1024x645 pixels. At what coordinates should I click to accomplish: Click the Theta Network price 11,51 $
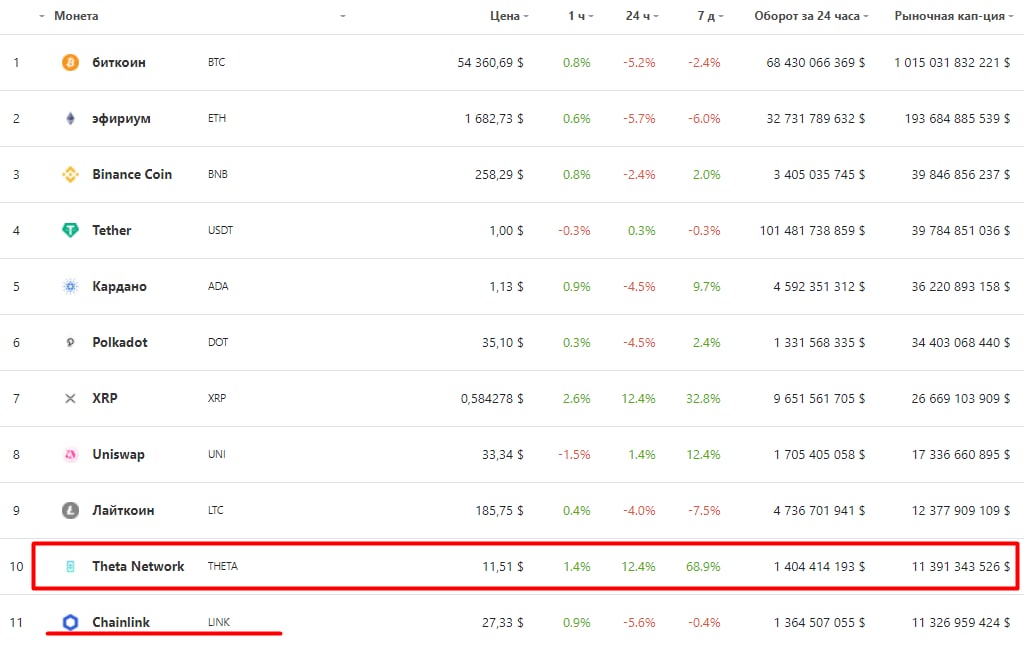(503, 567)
